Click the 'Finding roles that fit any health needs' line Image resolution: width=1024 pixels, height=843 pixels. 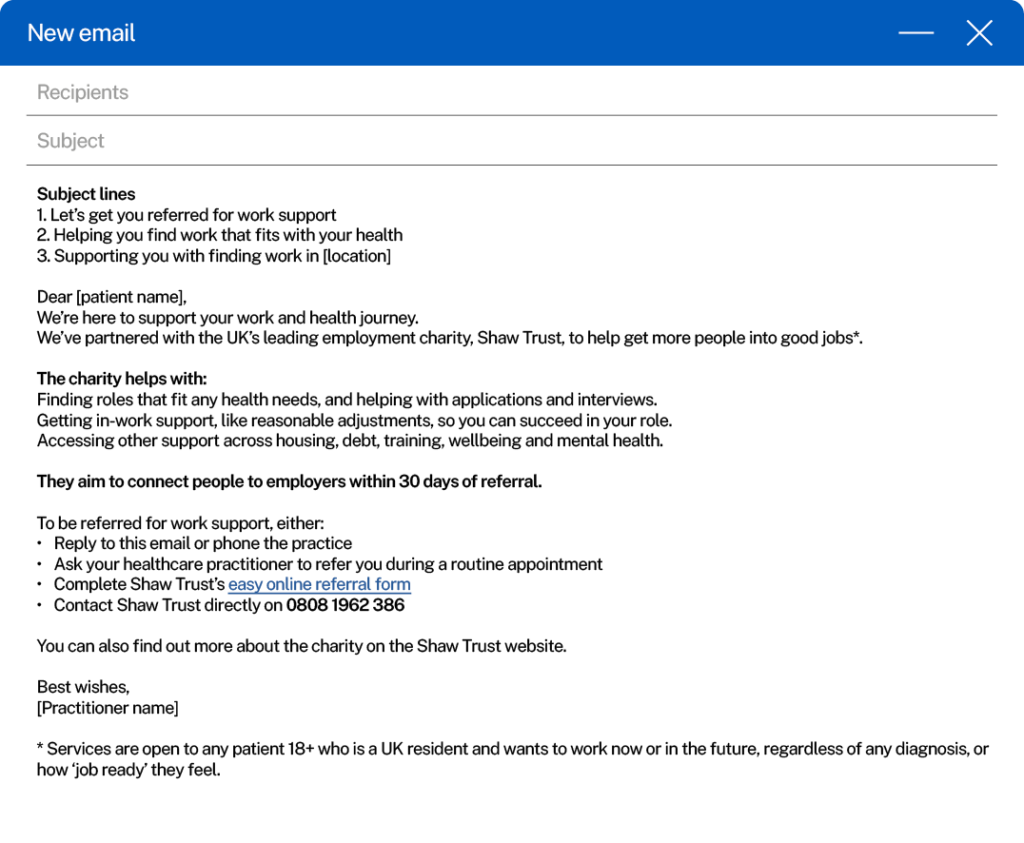click(347, 400)
